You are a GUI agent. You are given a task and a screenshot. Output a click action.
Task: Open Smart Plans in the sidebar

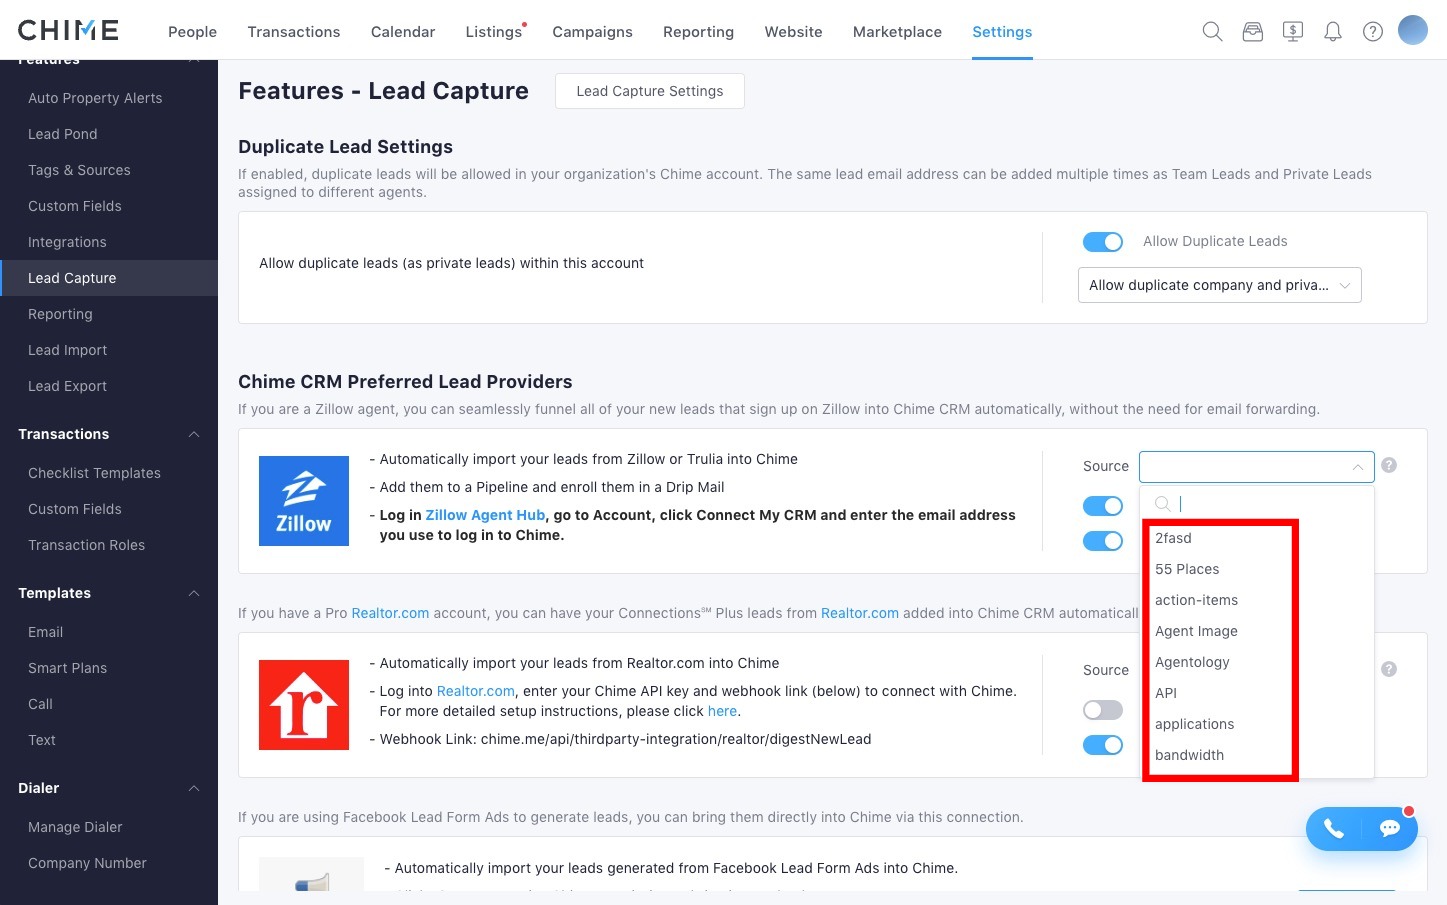(x=67, y=668)
